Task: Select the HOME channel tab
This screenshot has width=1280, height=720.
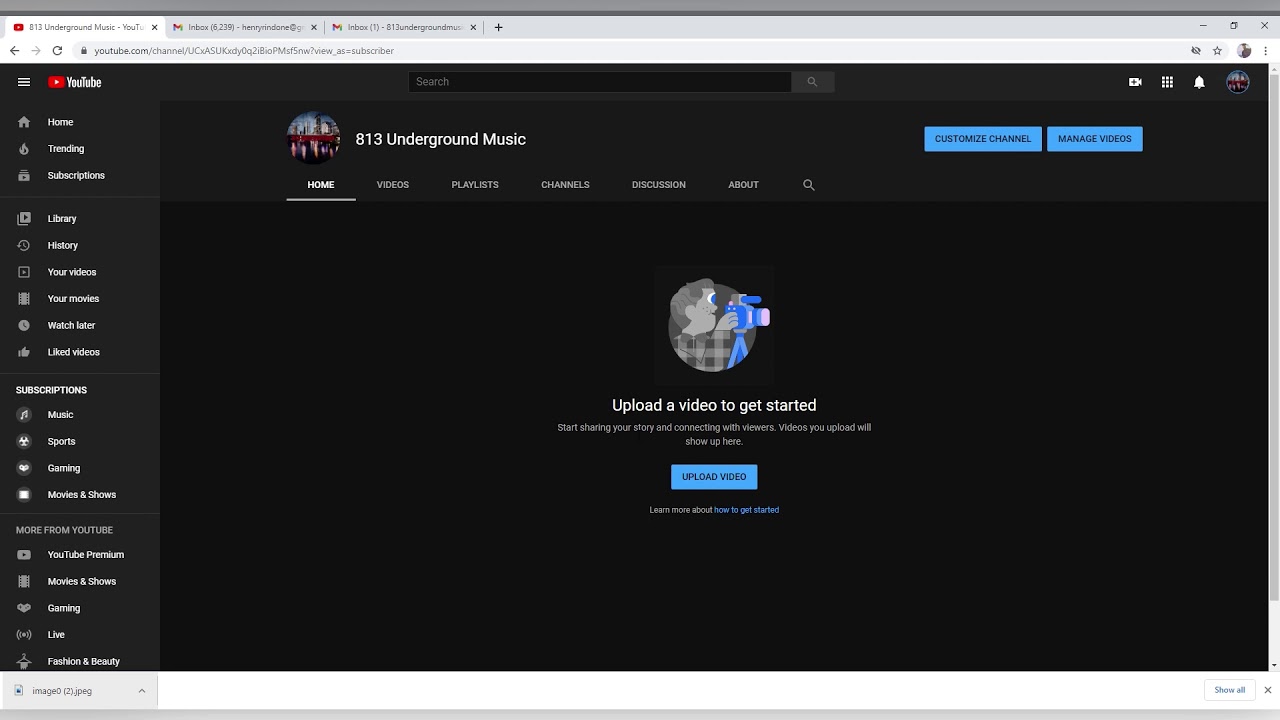Action: 321,185
